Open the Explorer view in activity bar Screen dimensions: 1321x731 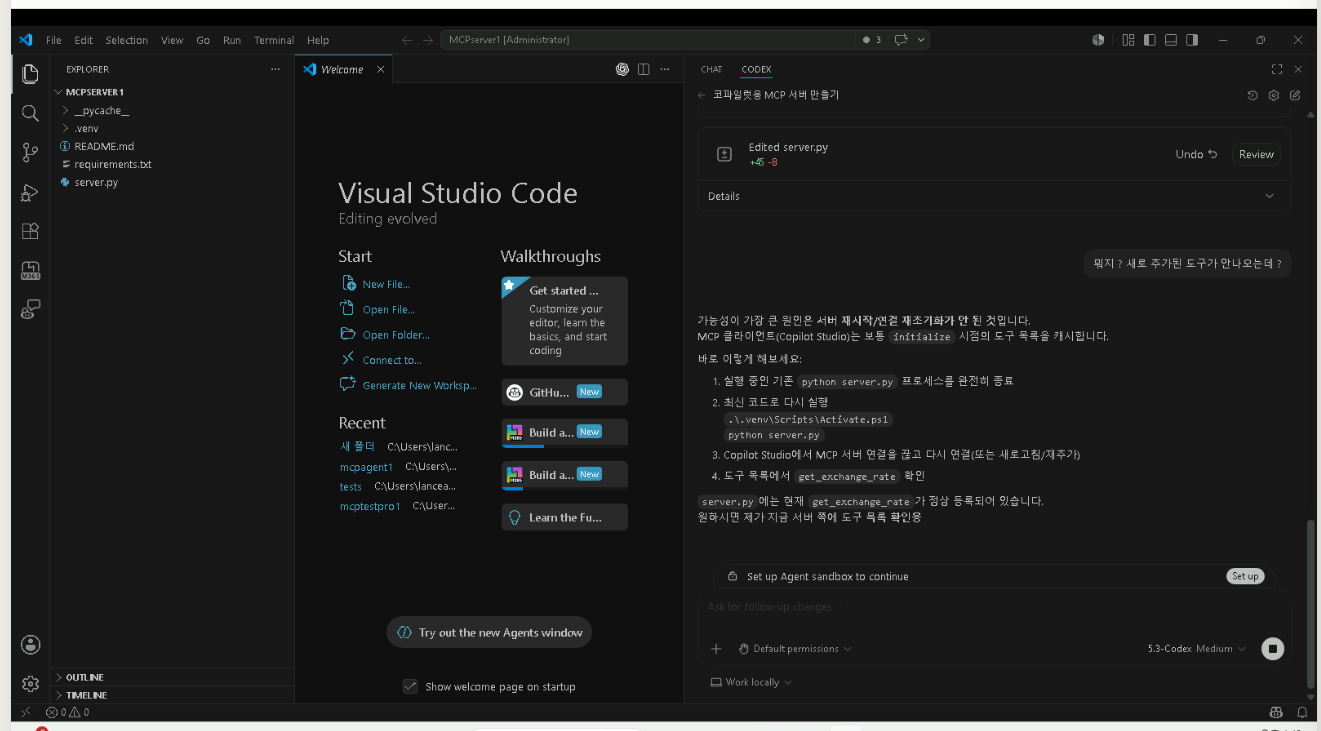pos(30,74)
